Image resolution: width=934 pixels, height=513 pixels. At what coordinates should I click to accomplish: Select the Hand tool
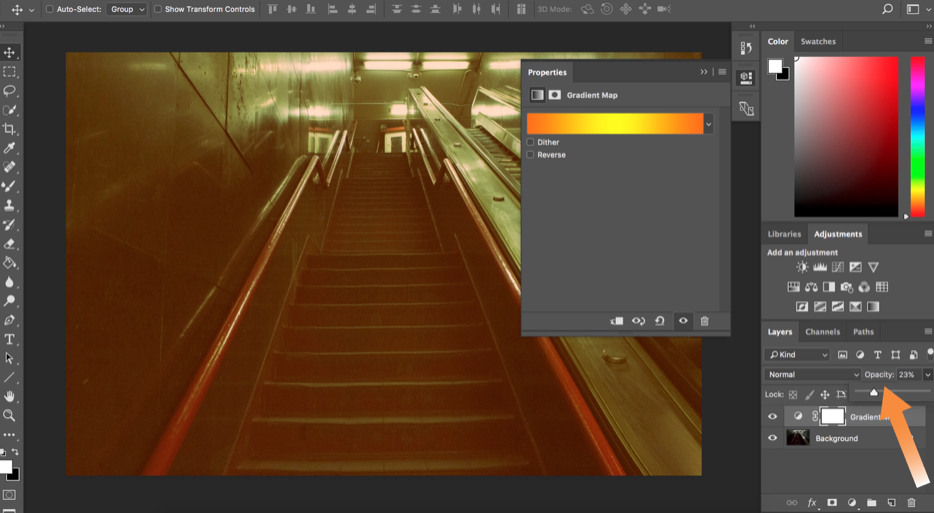point(10,396)
